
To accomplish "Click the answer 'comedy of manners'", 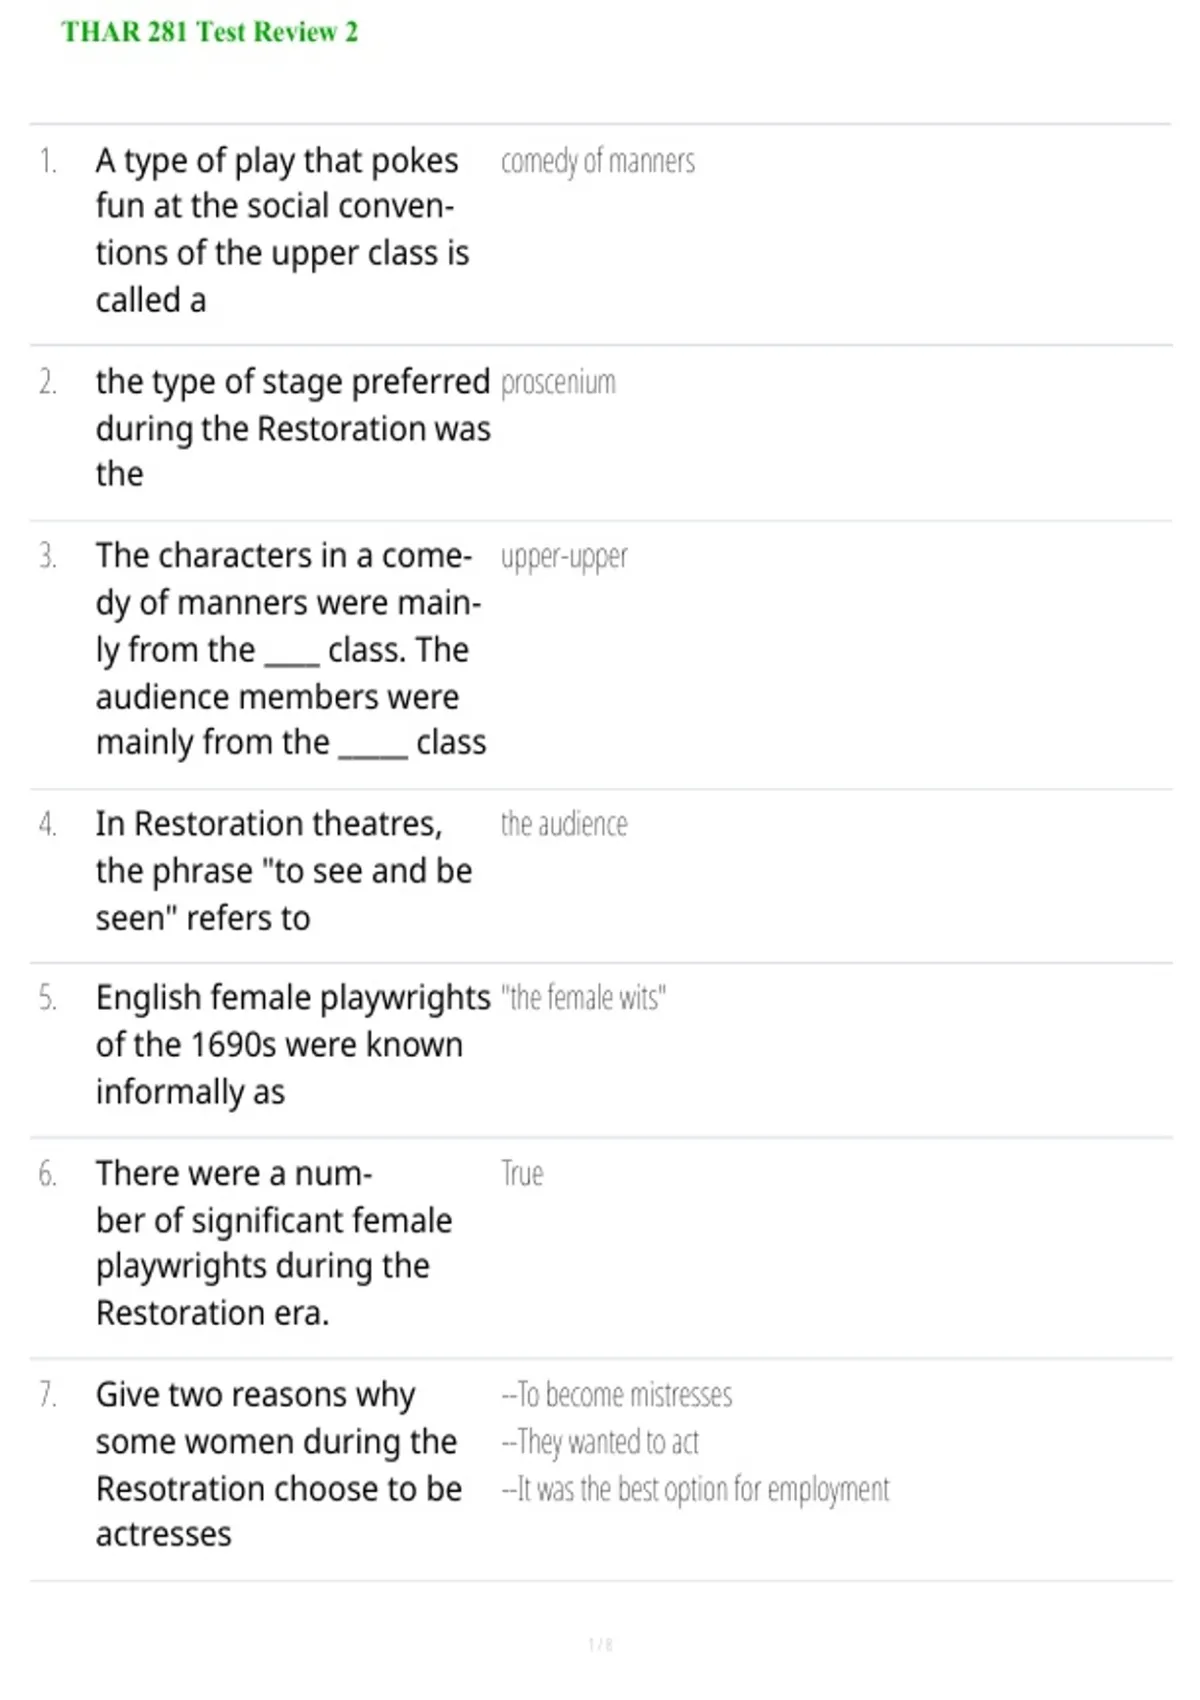I will (x=598, y=161).
